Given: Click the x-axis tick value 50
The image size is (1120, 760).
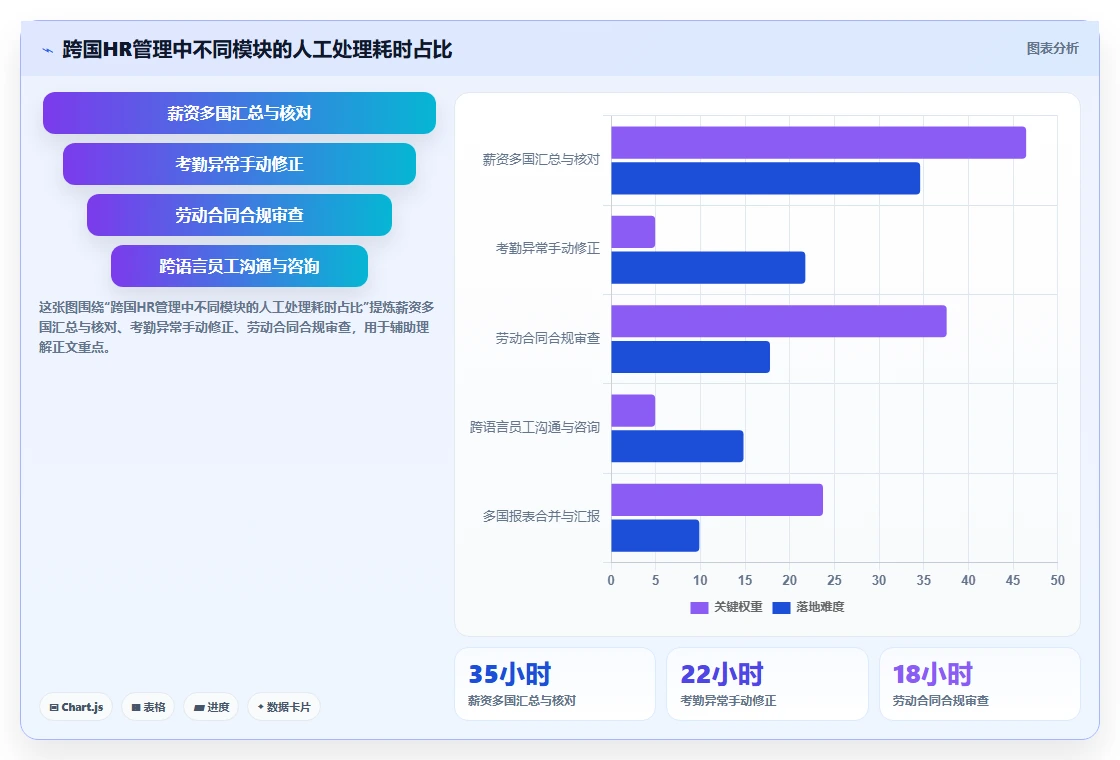Looking at the screenshot, I should pyautogui.click(x=1057, y=581).
